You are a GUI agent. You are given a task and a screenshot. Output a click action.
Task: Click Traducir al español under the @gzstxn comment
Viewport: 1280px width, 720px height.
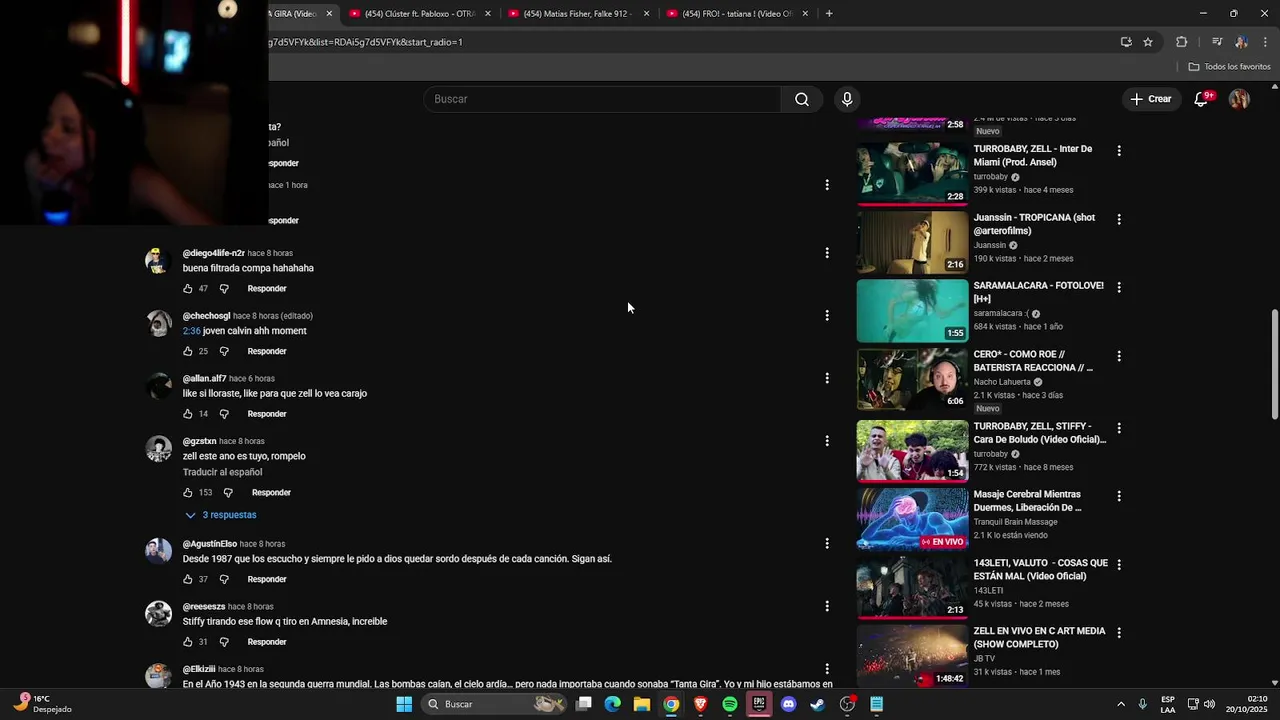[222, 472]
